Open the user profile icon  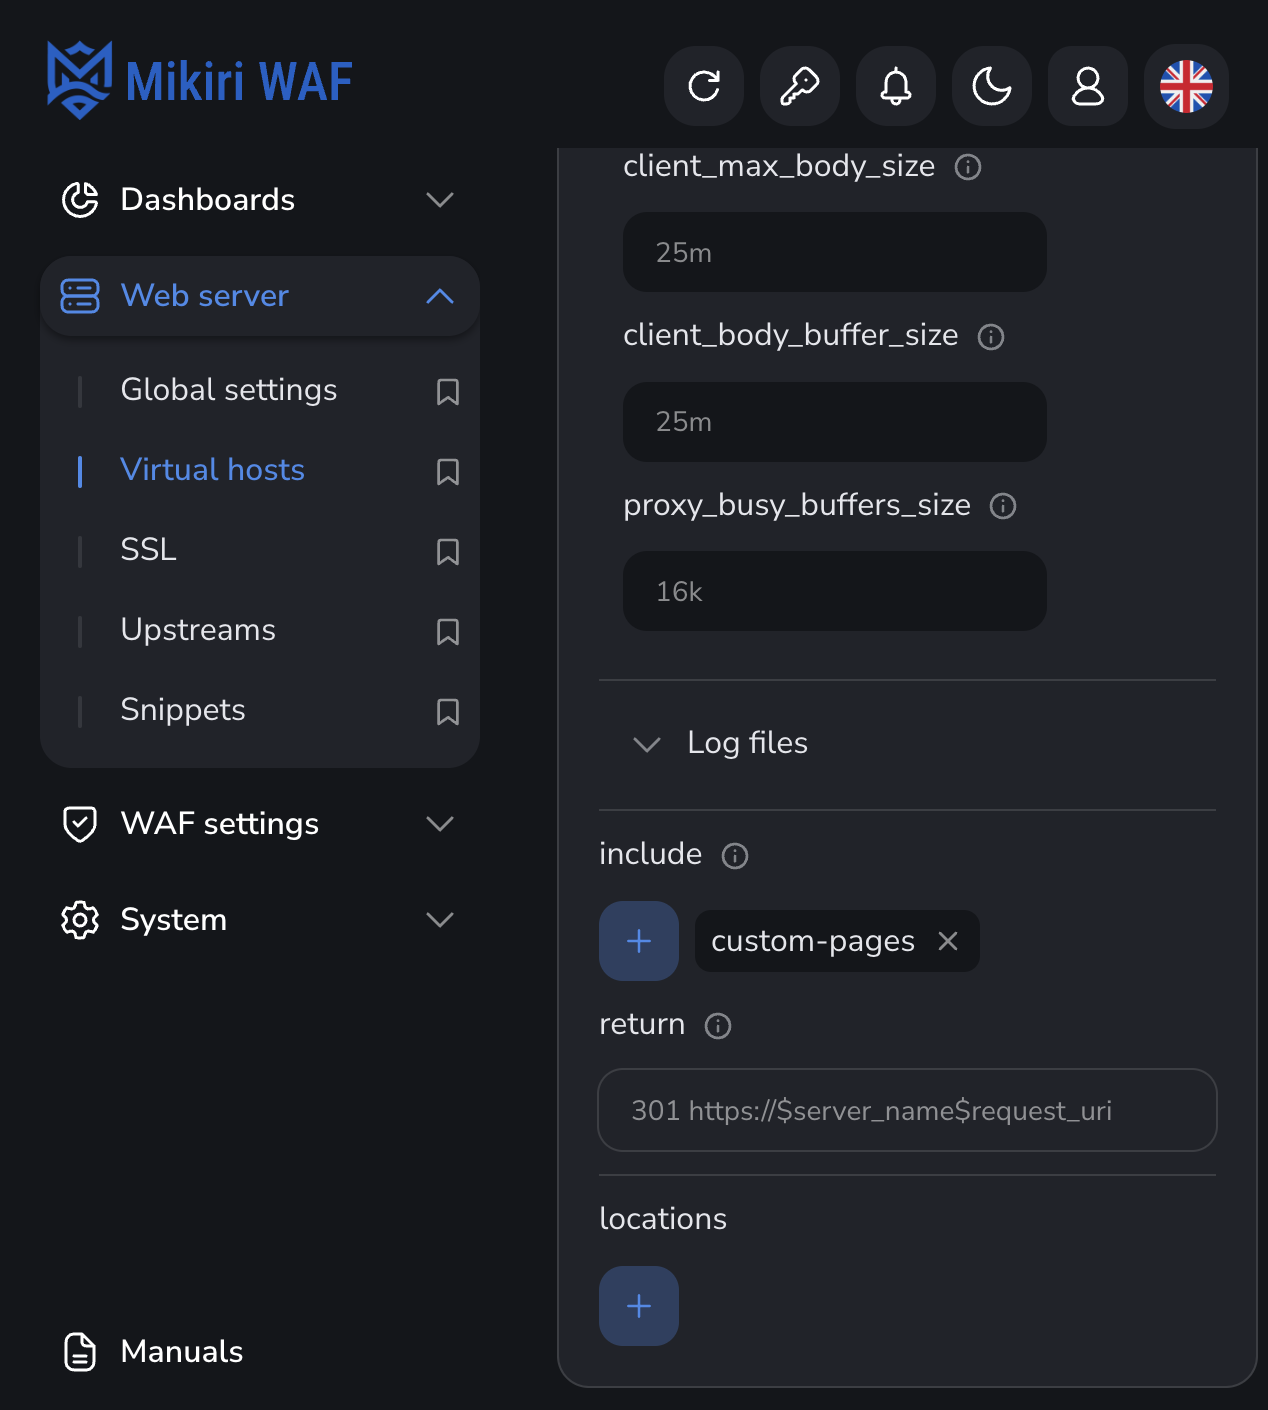coord(1088,86)
